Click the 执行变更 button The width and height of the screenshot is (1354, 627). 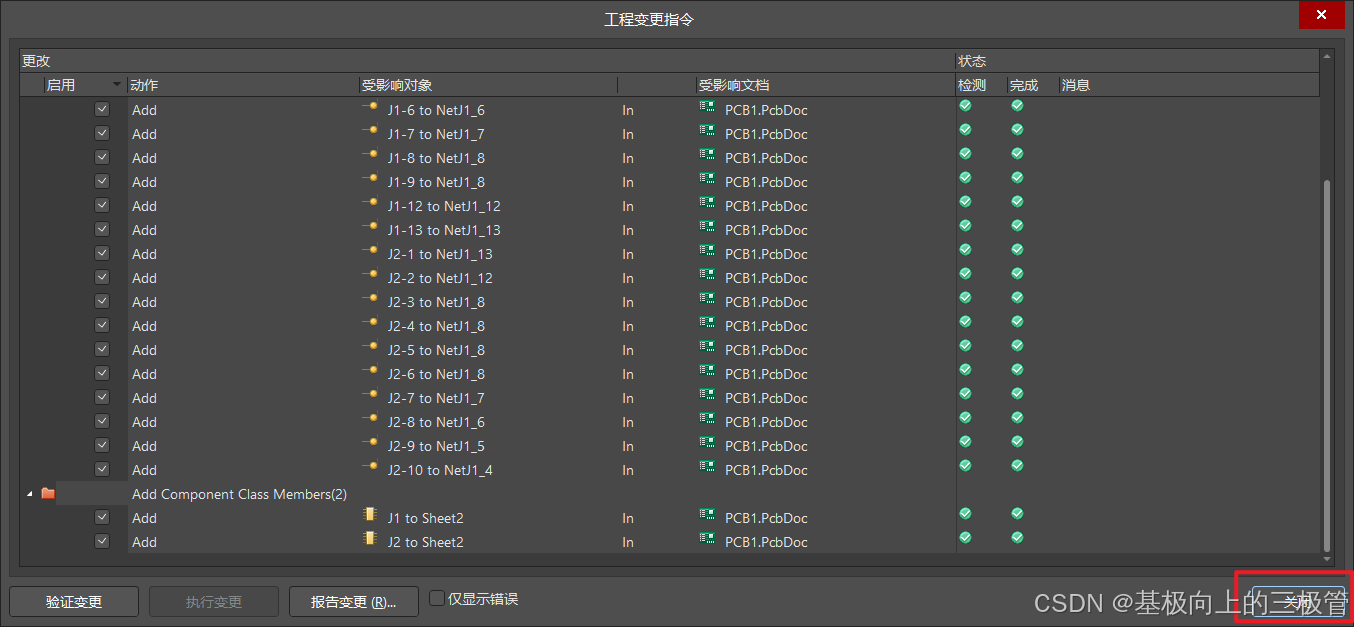point(214,602)
